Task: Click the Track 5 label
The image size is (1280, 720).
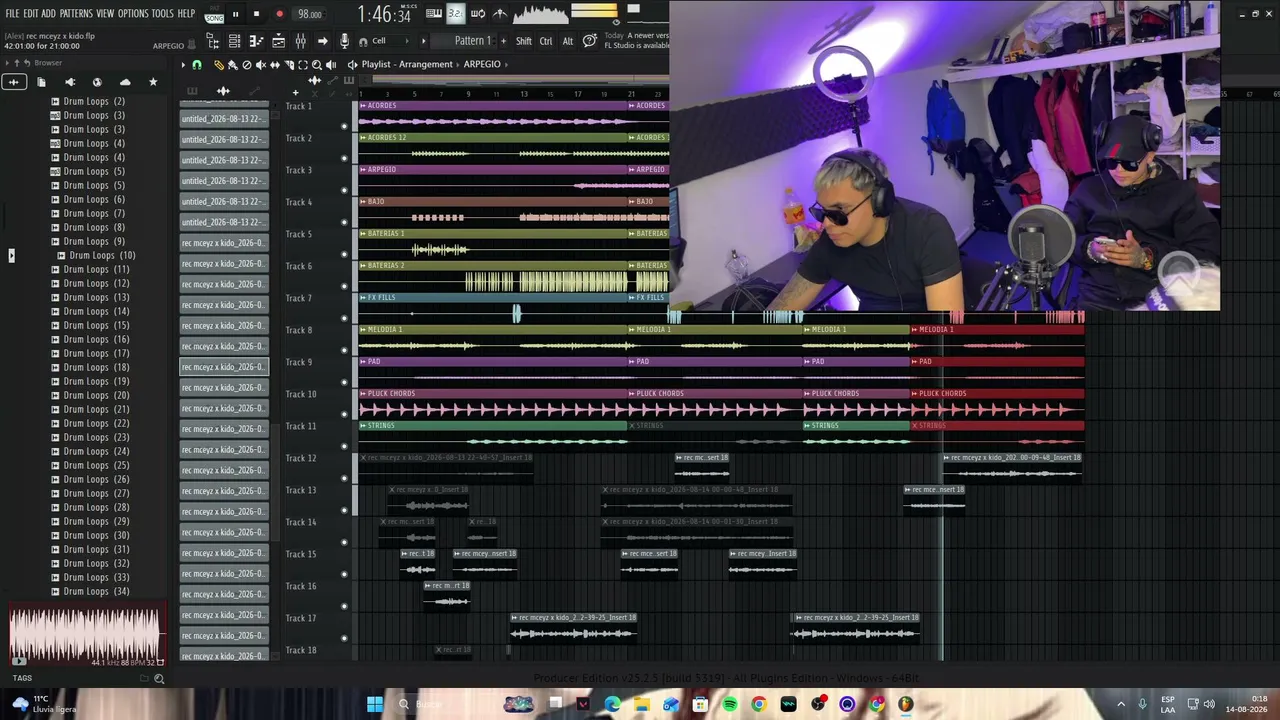Action: pyautogui.click(x=300, y=234)
